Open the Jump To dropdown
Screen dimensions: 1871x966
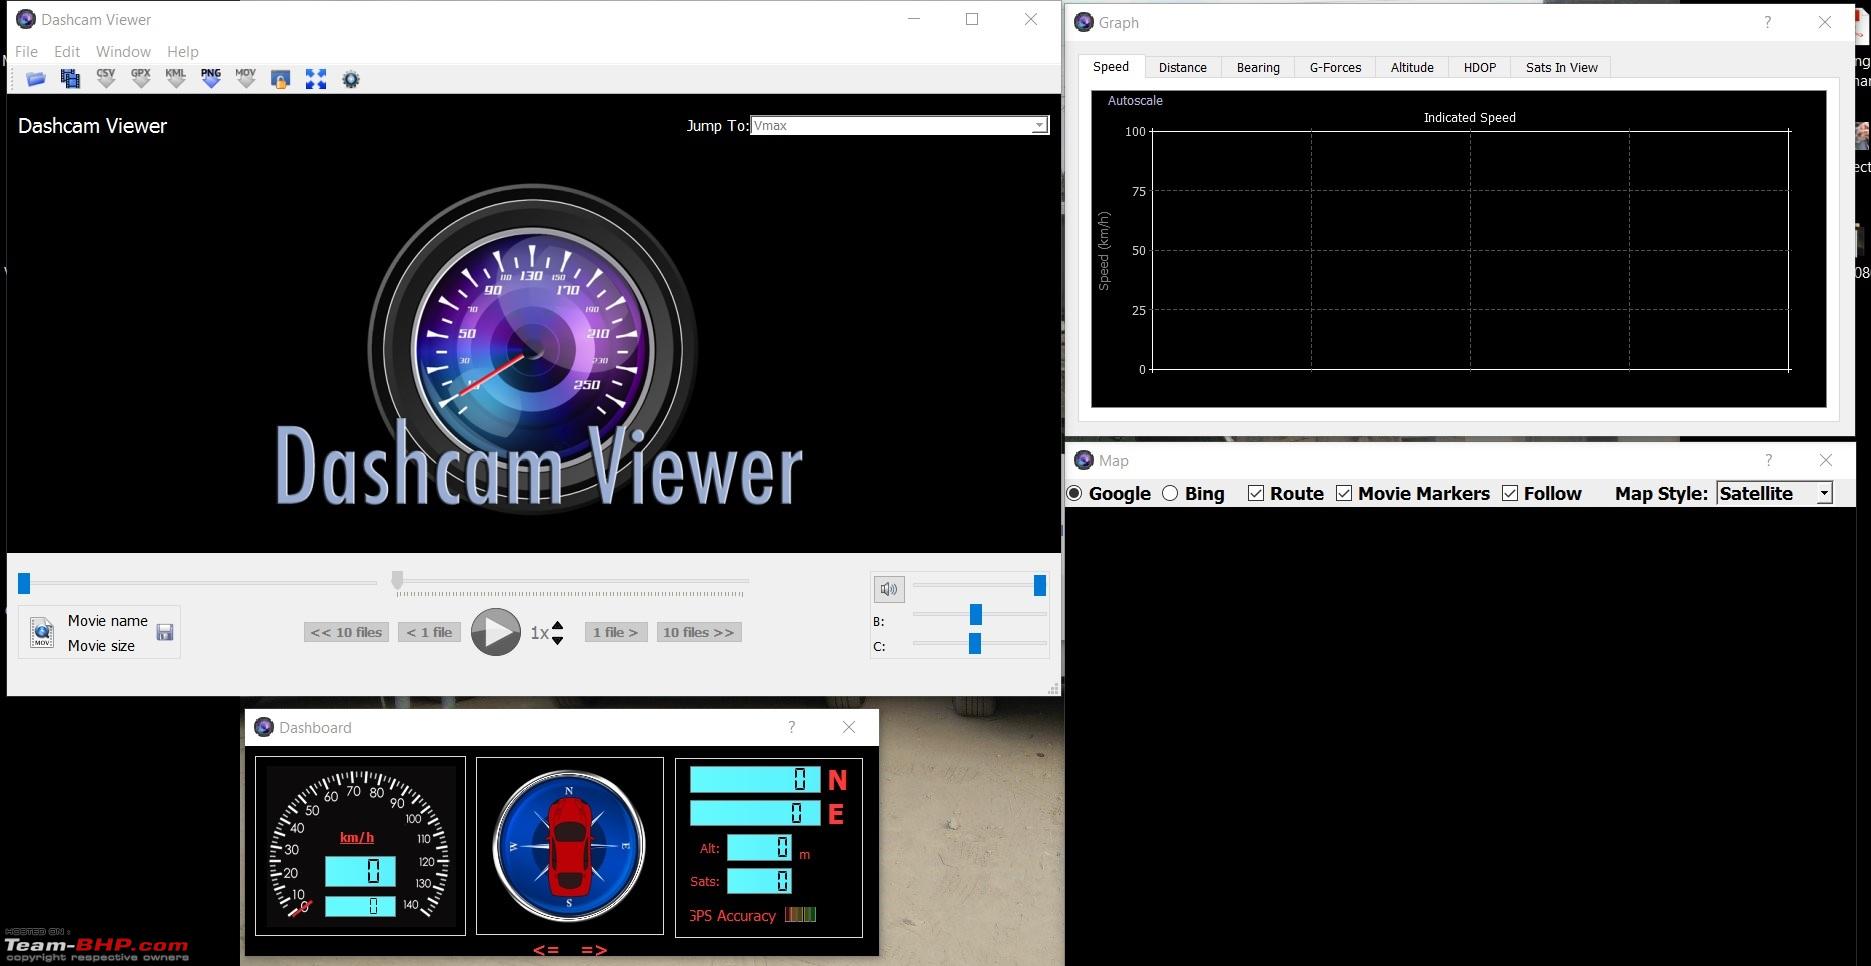[899, 125]
